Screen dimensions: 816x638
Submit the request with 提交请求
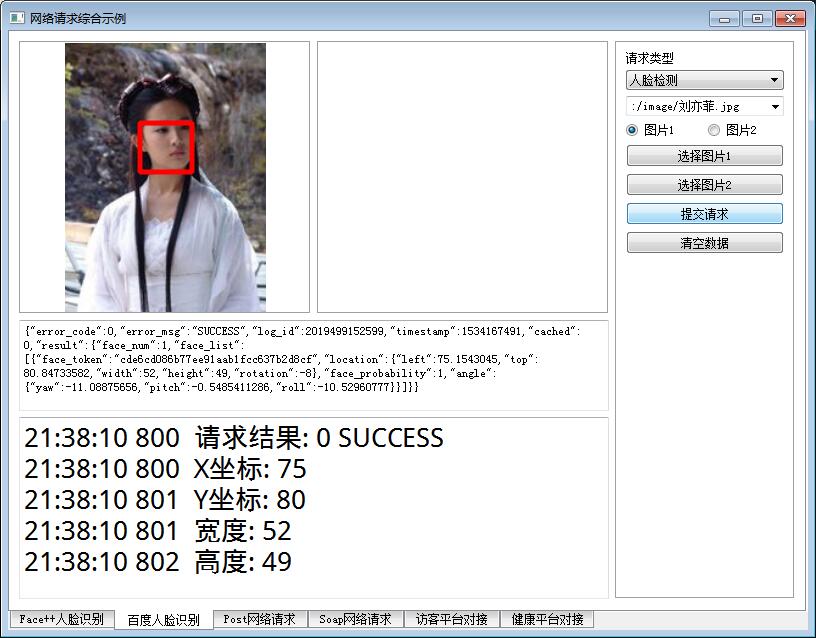point(705,214)
